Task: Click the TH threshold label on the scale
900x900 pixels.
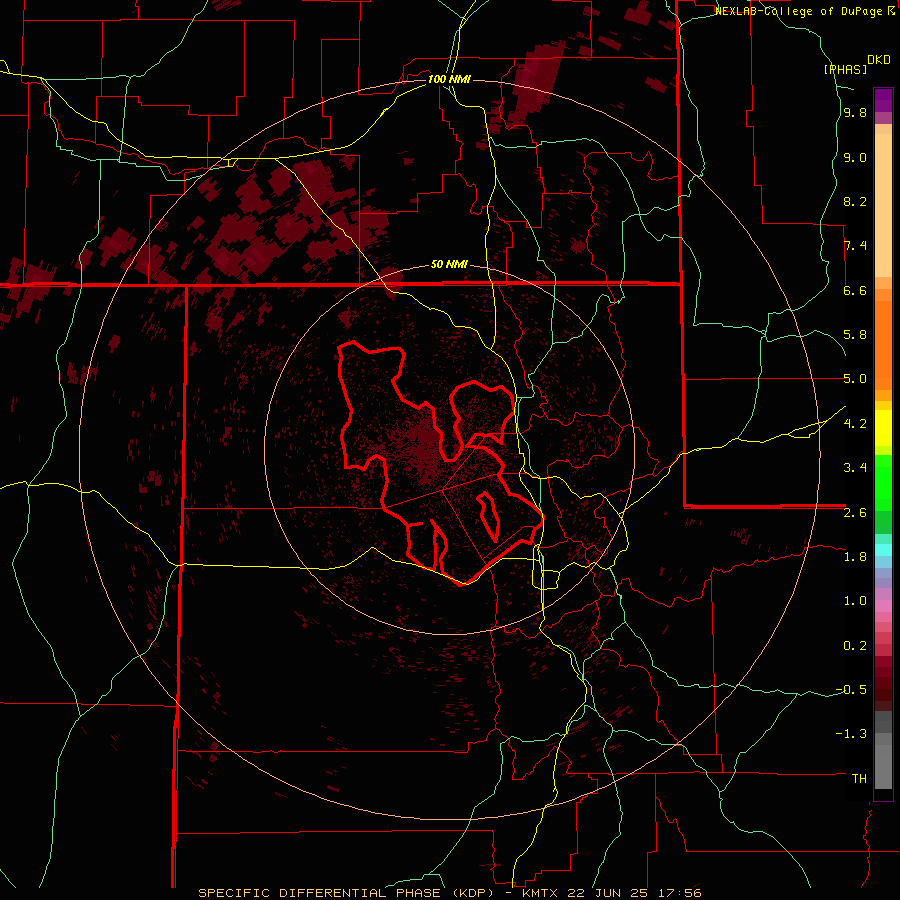Action: coord(859,779)
